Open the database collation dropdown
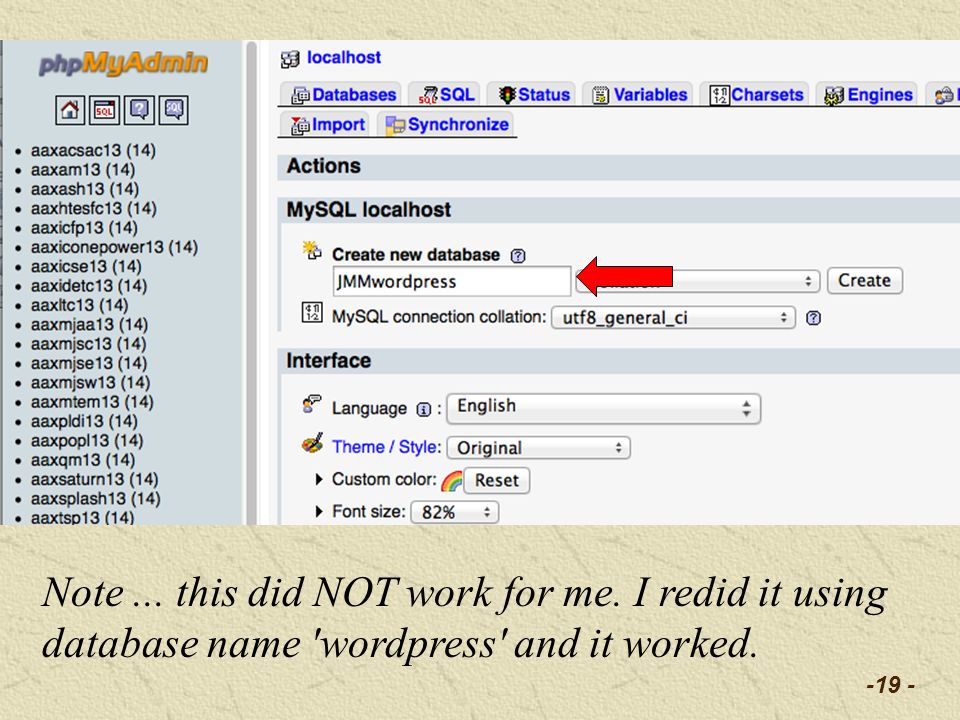 (698, 281)
